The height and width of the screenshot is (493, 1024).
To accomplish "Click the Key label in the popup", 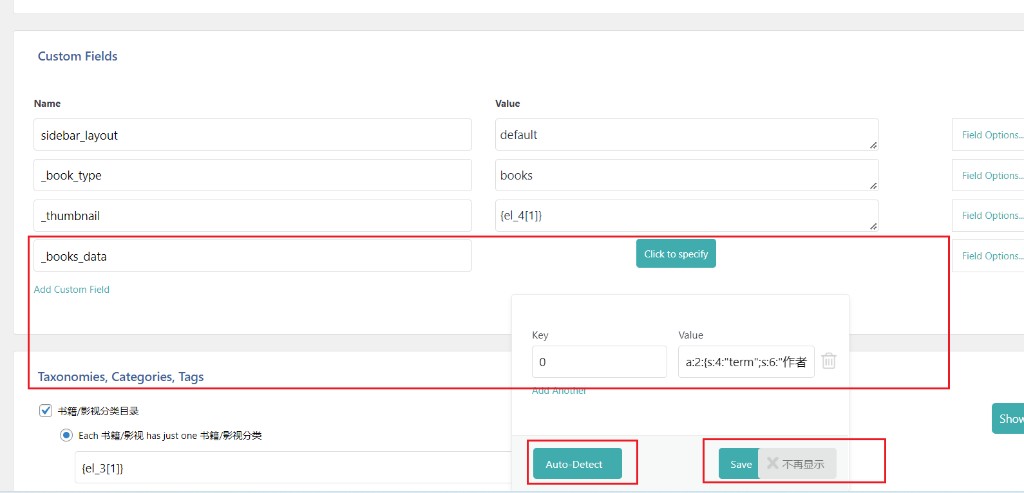I will tap(540, 335).
